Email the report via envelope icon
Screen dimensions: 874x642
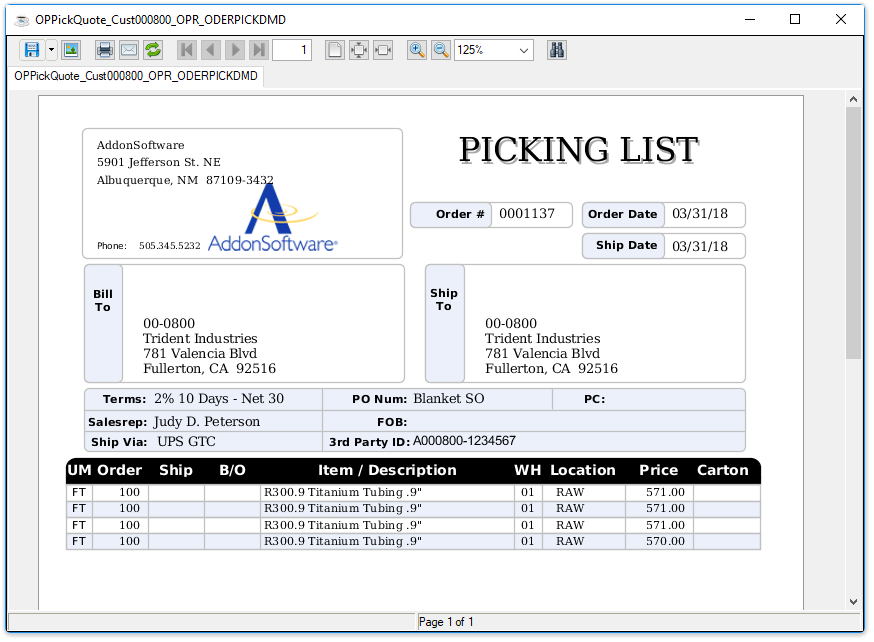pos(129,50)
